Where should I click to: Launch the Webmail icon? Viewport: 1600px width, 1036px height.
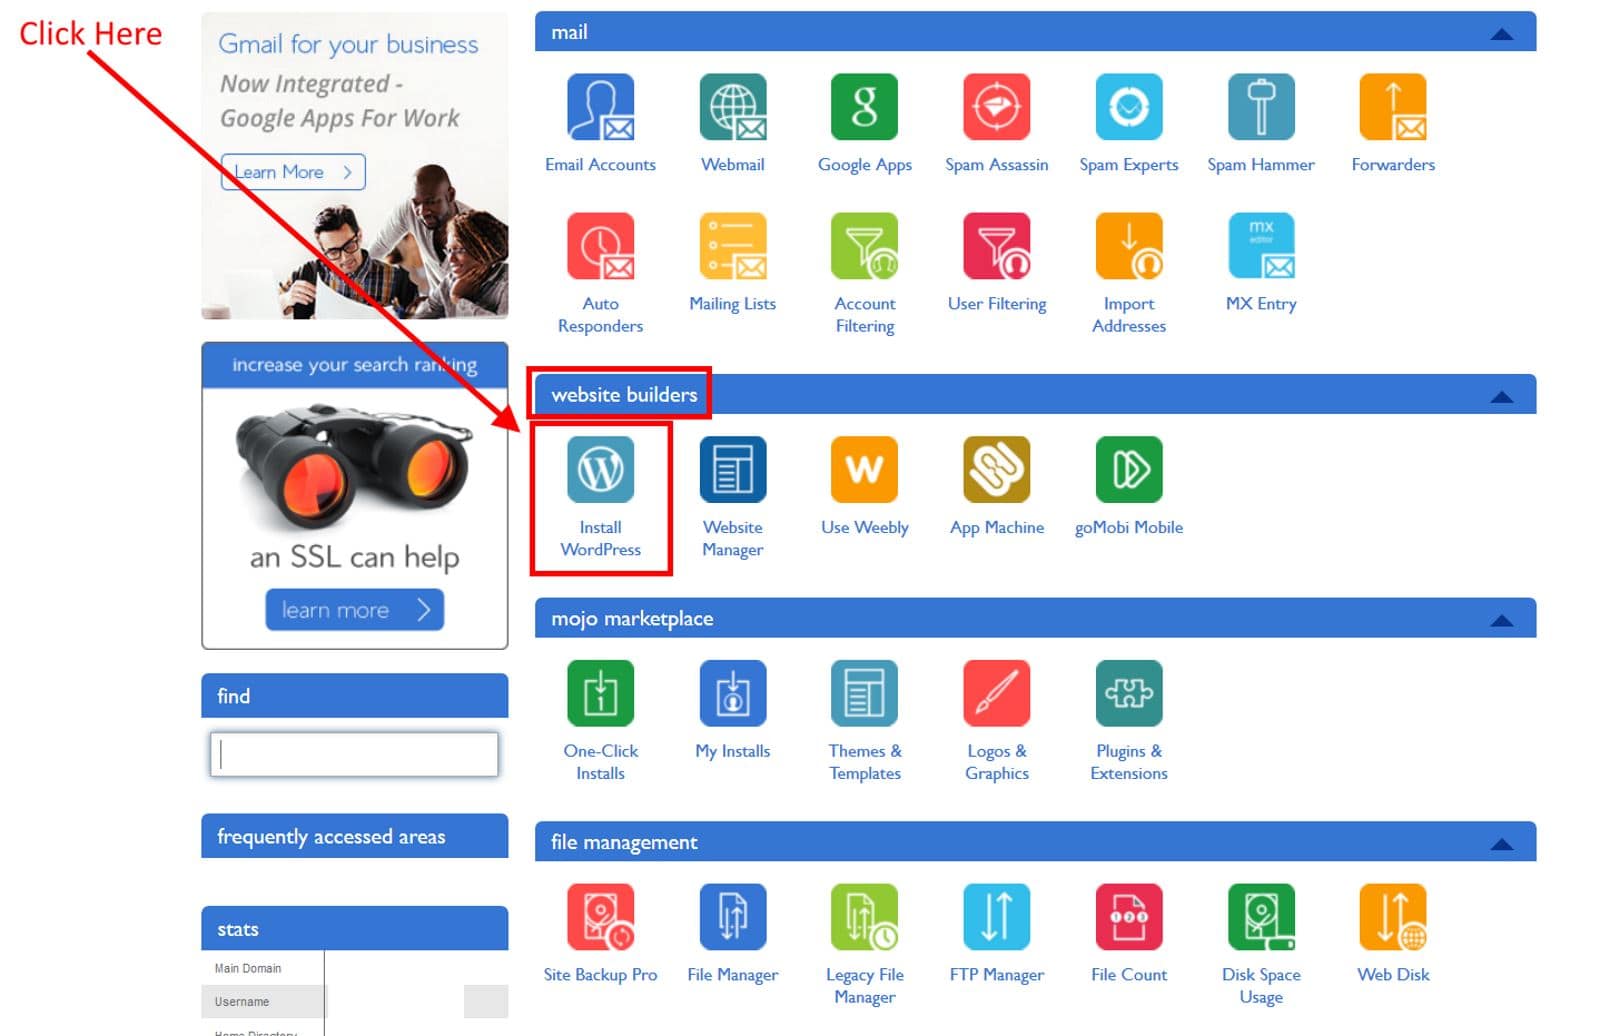[x=732, y=108]
